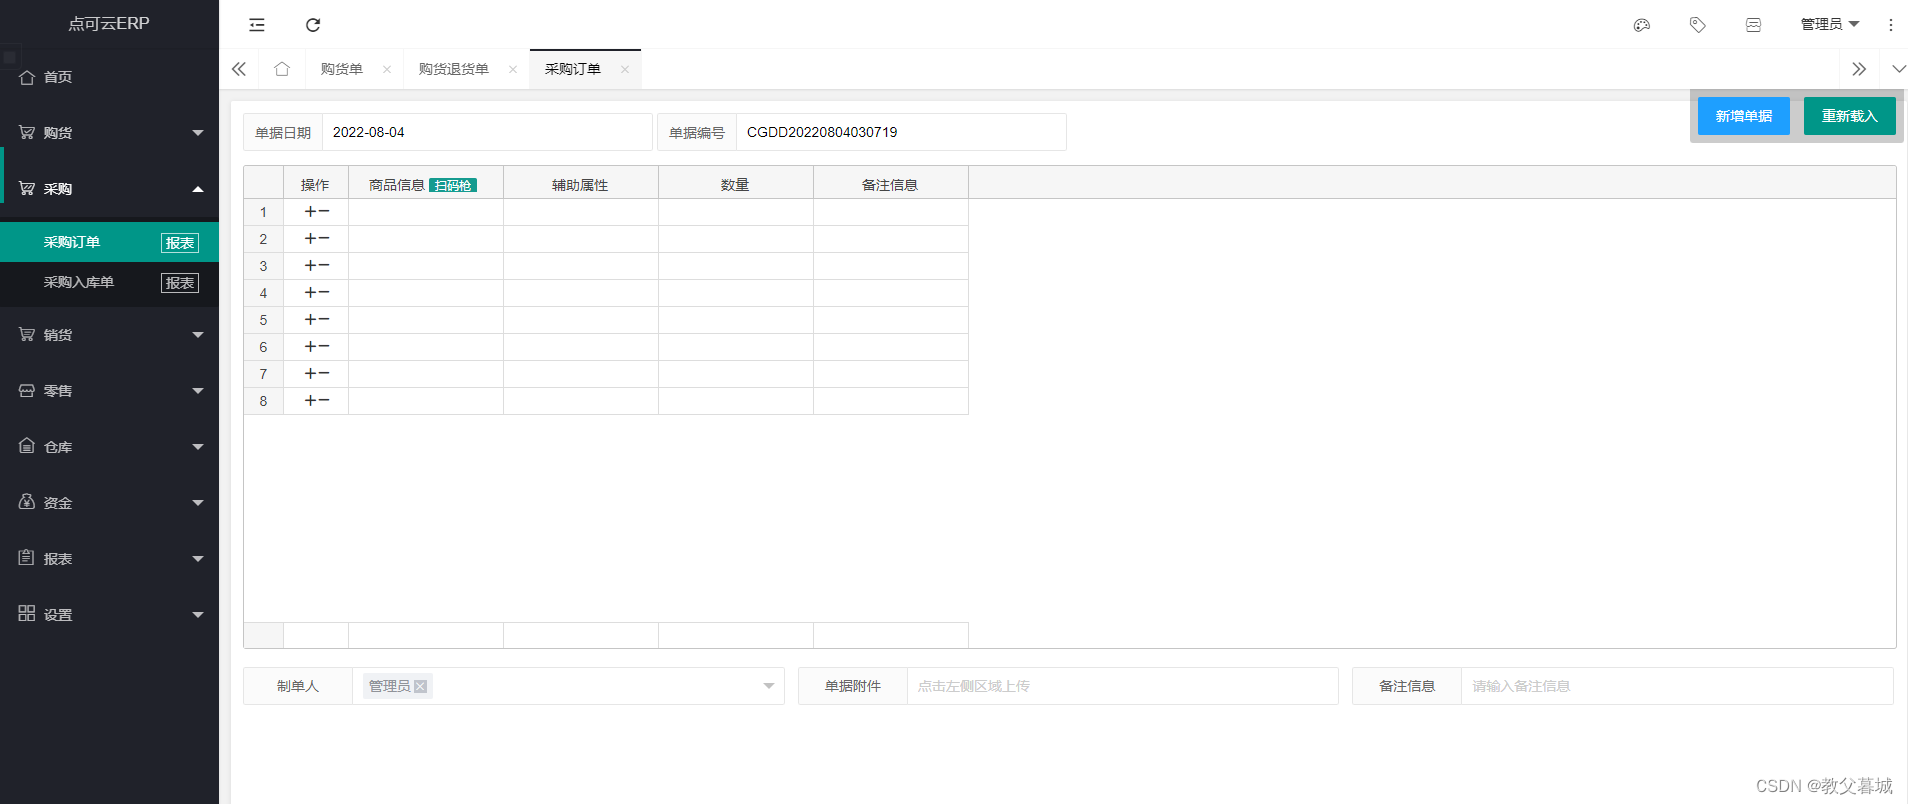Expand the 零售 sidebar menu

[198, 391]
